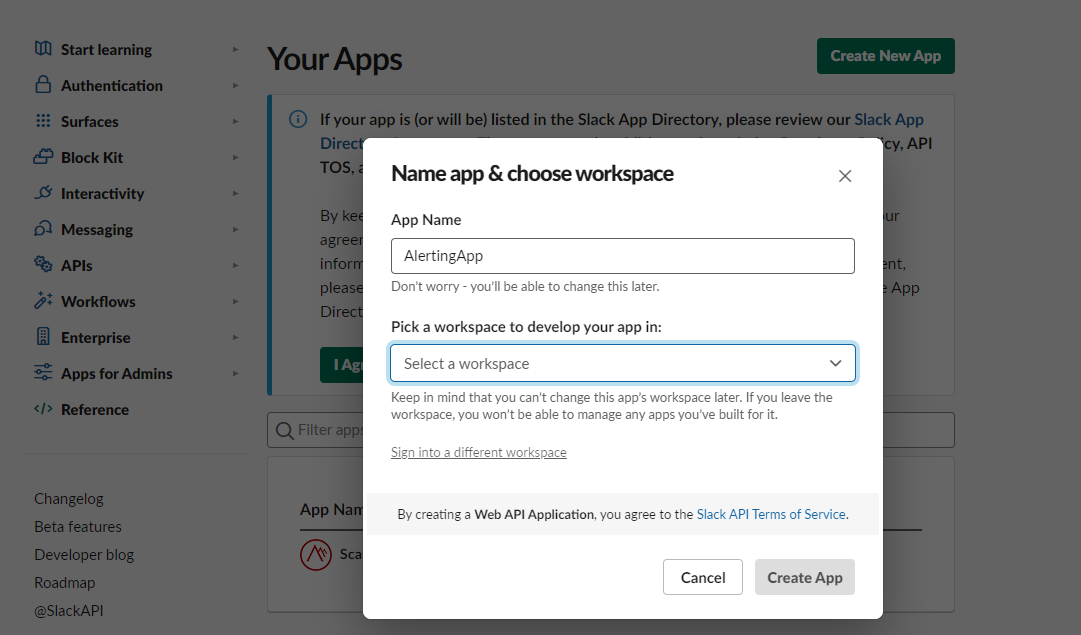The image size is (1081, 635).
Task: Open the Beta features link
Action: (x=78, y=527)
